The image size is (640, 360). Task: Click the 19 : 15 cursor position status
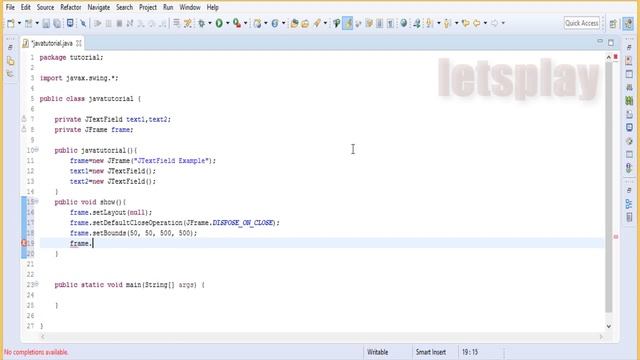(x=470, y=352)
